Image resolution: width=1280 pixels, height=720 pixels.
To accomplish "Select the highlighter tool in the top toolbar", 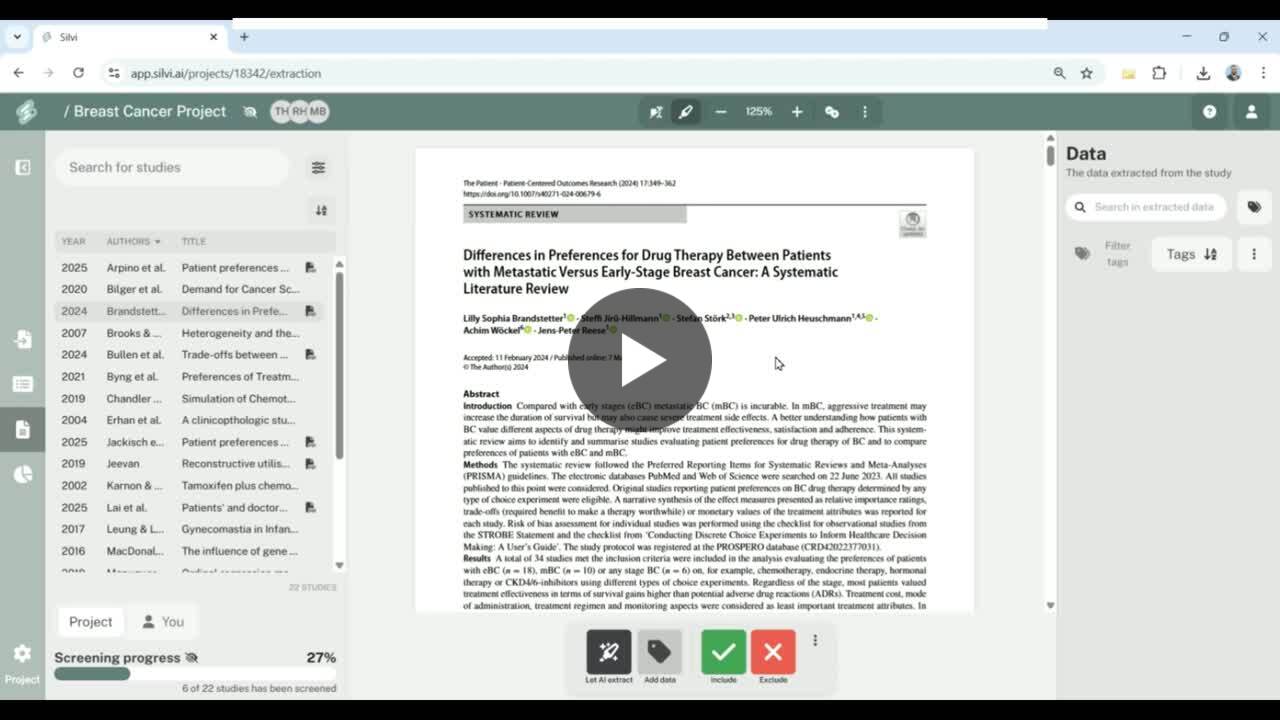I will pos(685,111).
